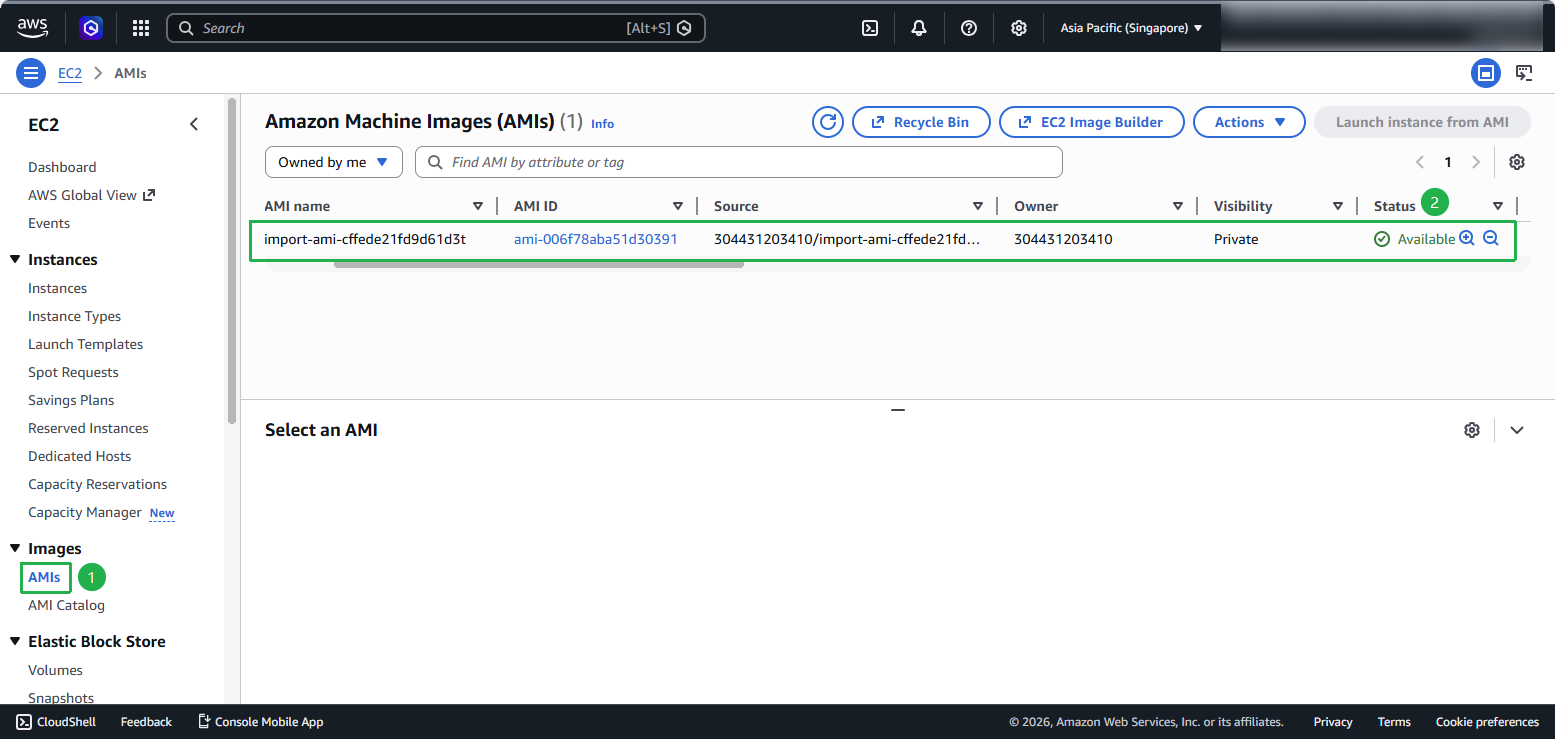The image size is (1555, 739).
Task: Collapse the Elastic Block Store section
Action: [15, 642]
